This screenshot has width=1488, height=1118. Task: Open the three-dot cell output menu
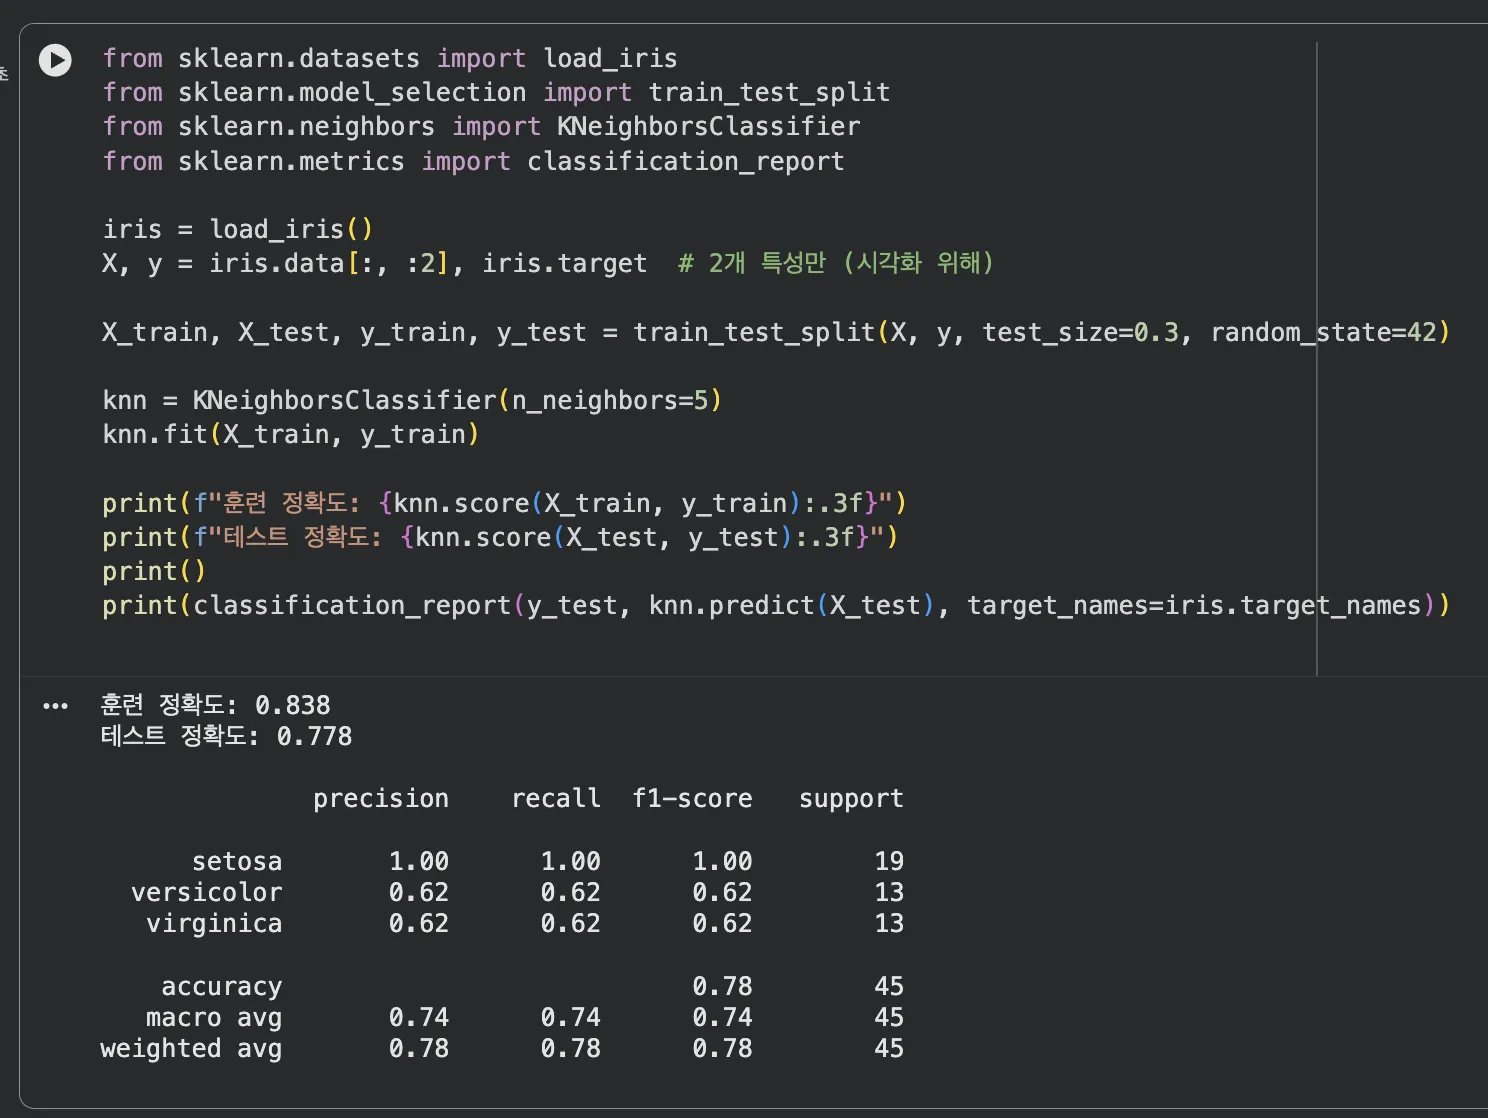pos(55,706)
